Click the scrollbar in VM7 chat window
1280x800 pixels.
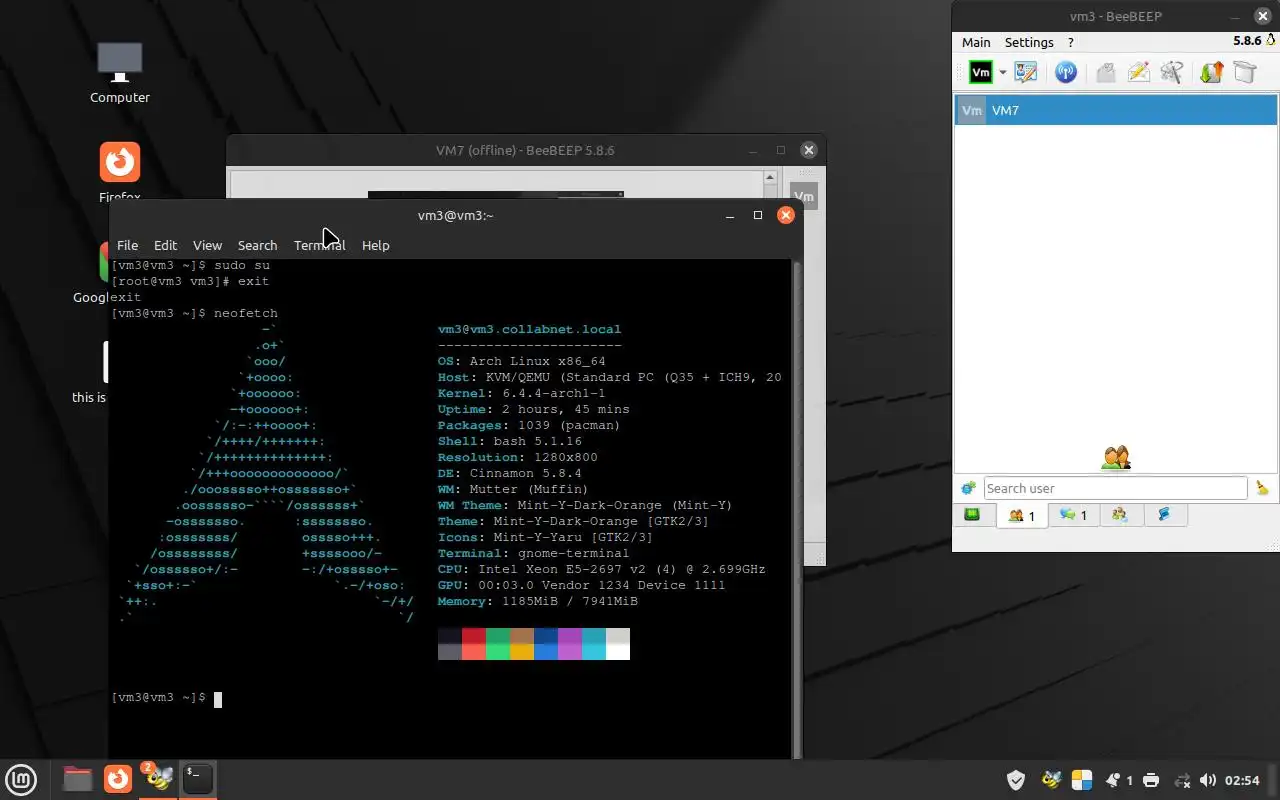point(770,185)
